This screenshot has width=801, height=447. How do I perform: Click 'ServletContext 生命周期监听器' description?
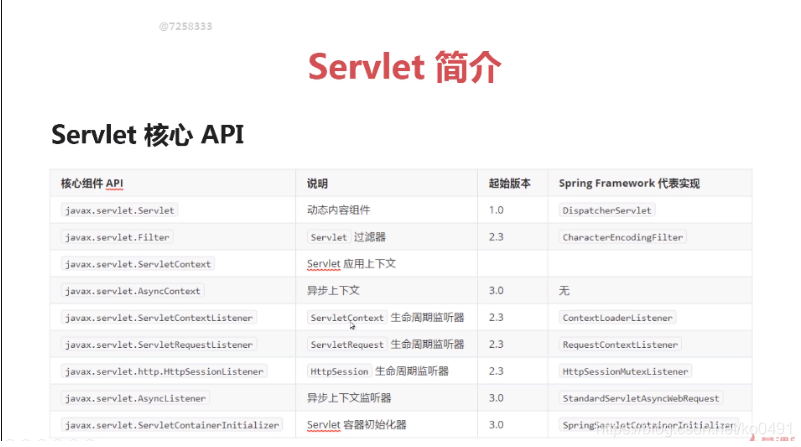pyautogui.click(x=385, y=318)
